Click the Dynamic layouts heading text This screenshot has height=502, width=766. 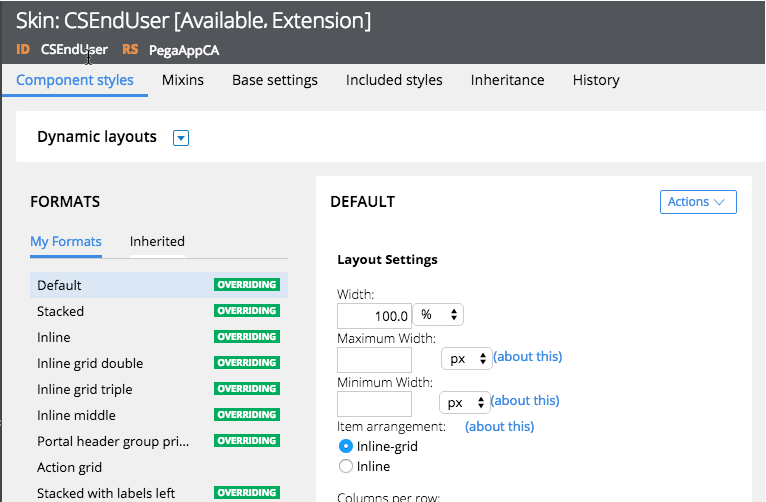[97, 137]
